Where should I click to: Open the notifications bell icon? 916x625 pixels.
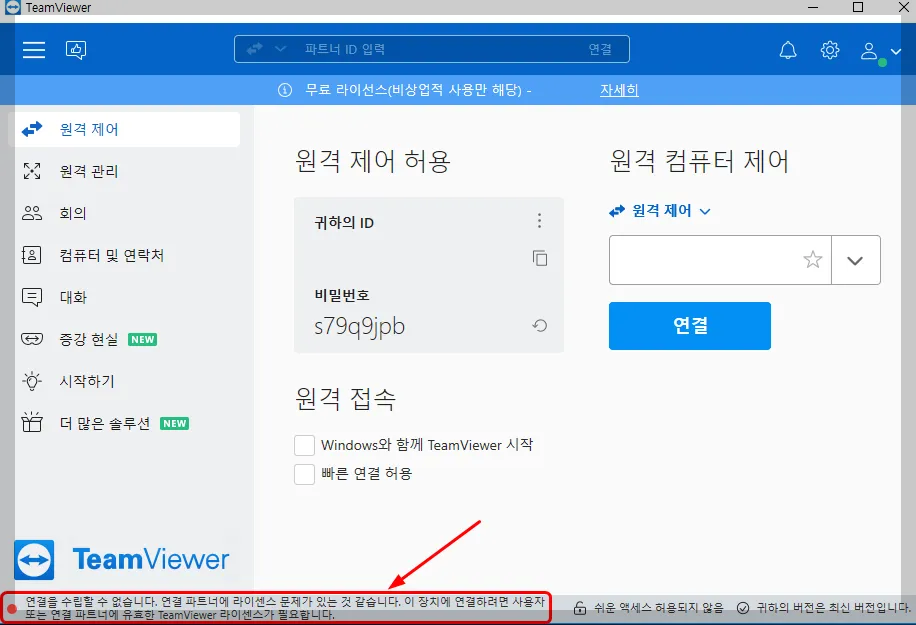pyautogui.click(x=788, y=50)
